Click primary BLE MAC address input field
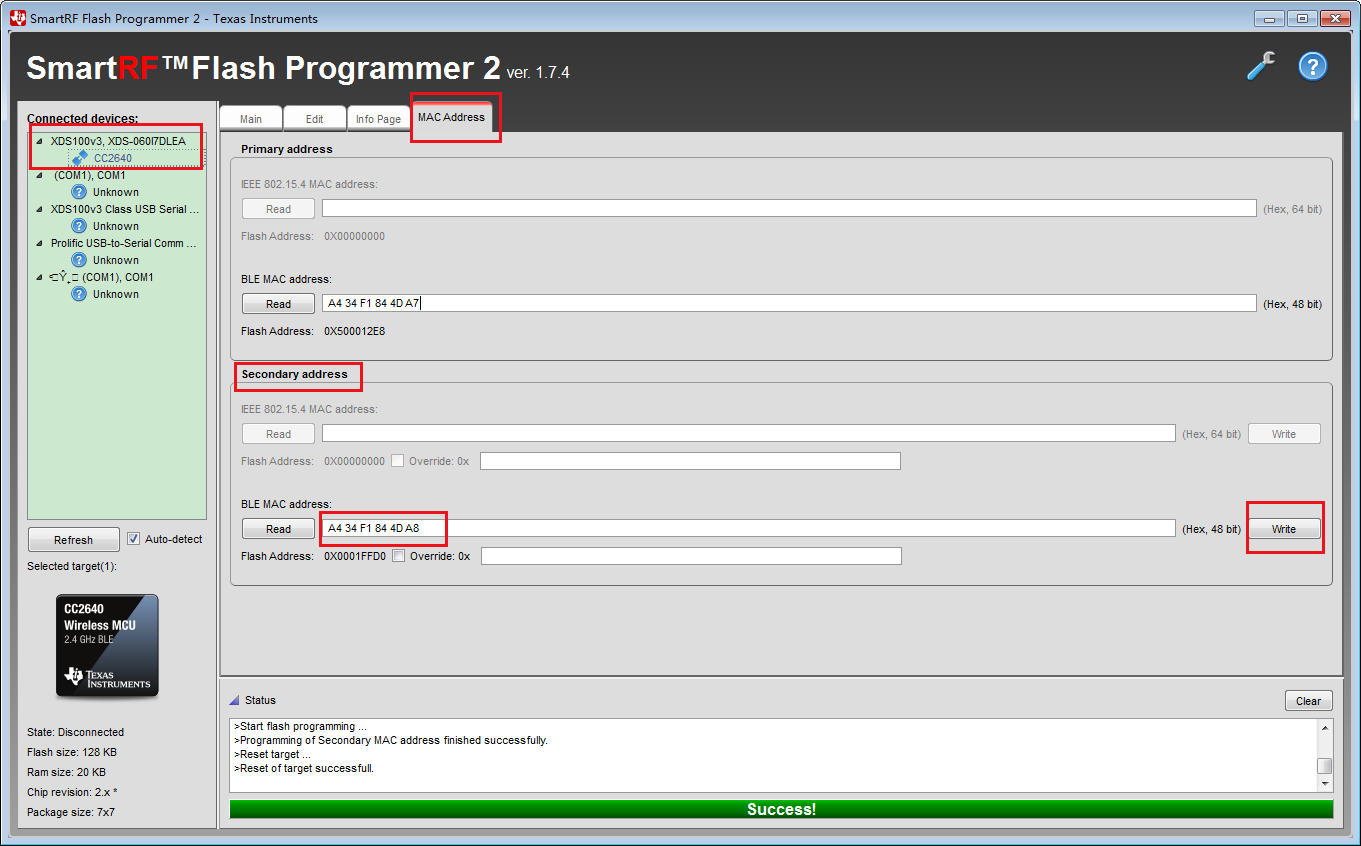This screenshot has width=1361, height=846. point(789,303)
